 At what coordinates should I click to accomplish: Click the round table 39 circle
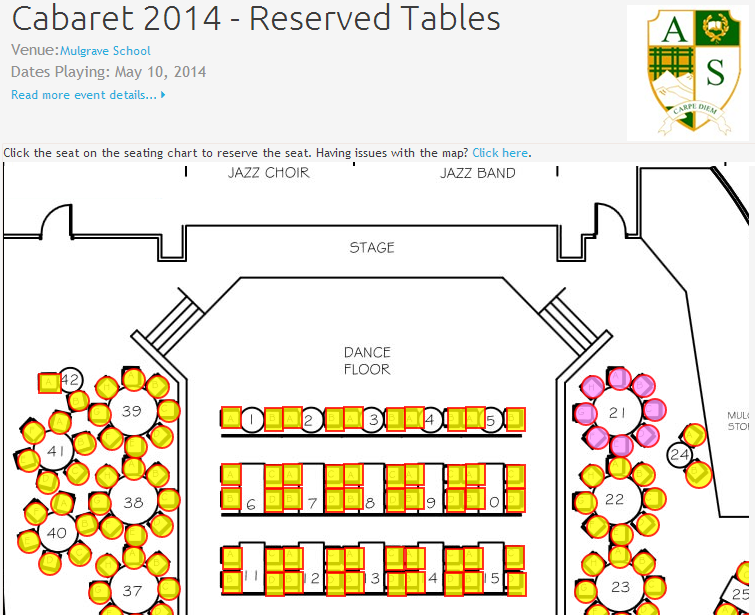coord(132,411)
